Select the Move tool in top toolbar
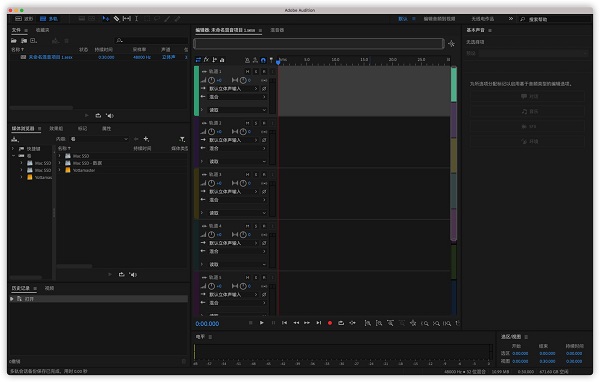This screenshot has width=600, height=382. coord(106,19)
